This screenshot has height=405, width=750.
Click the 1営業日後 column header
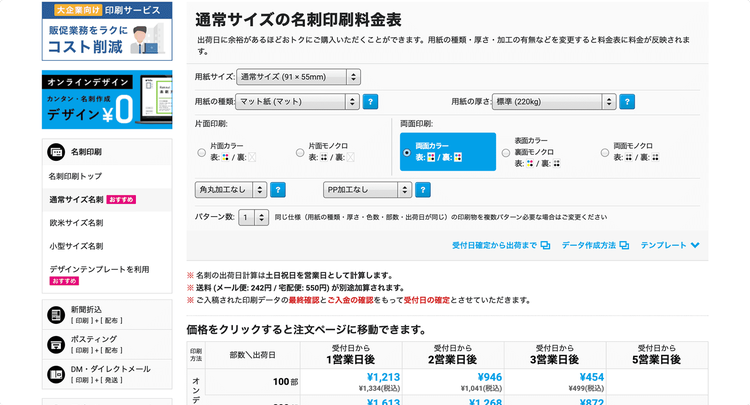351,355
